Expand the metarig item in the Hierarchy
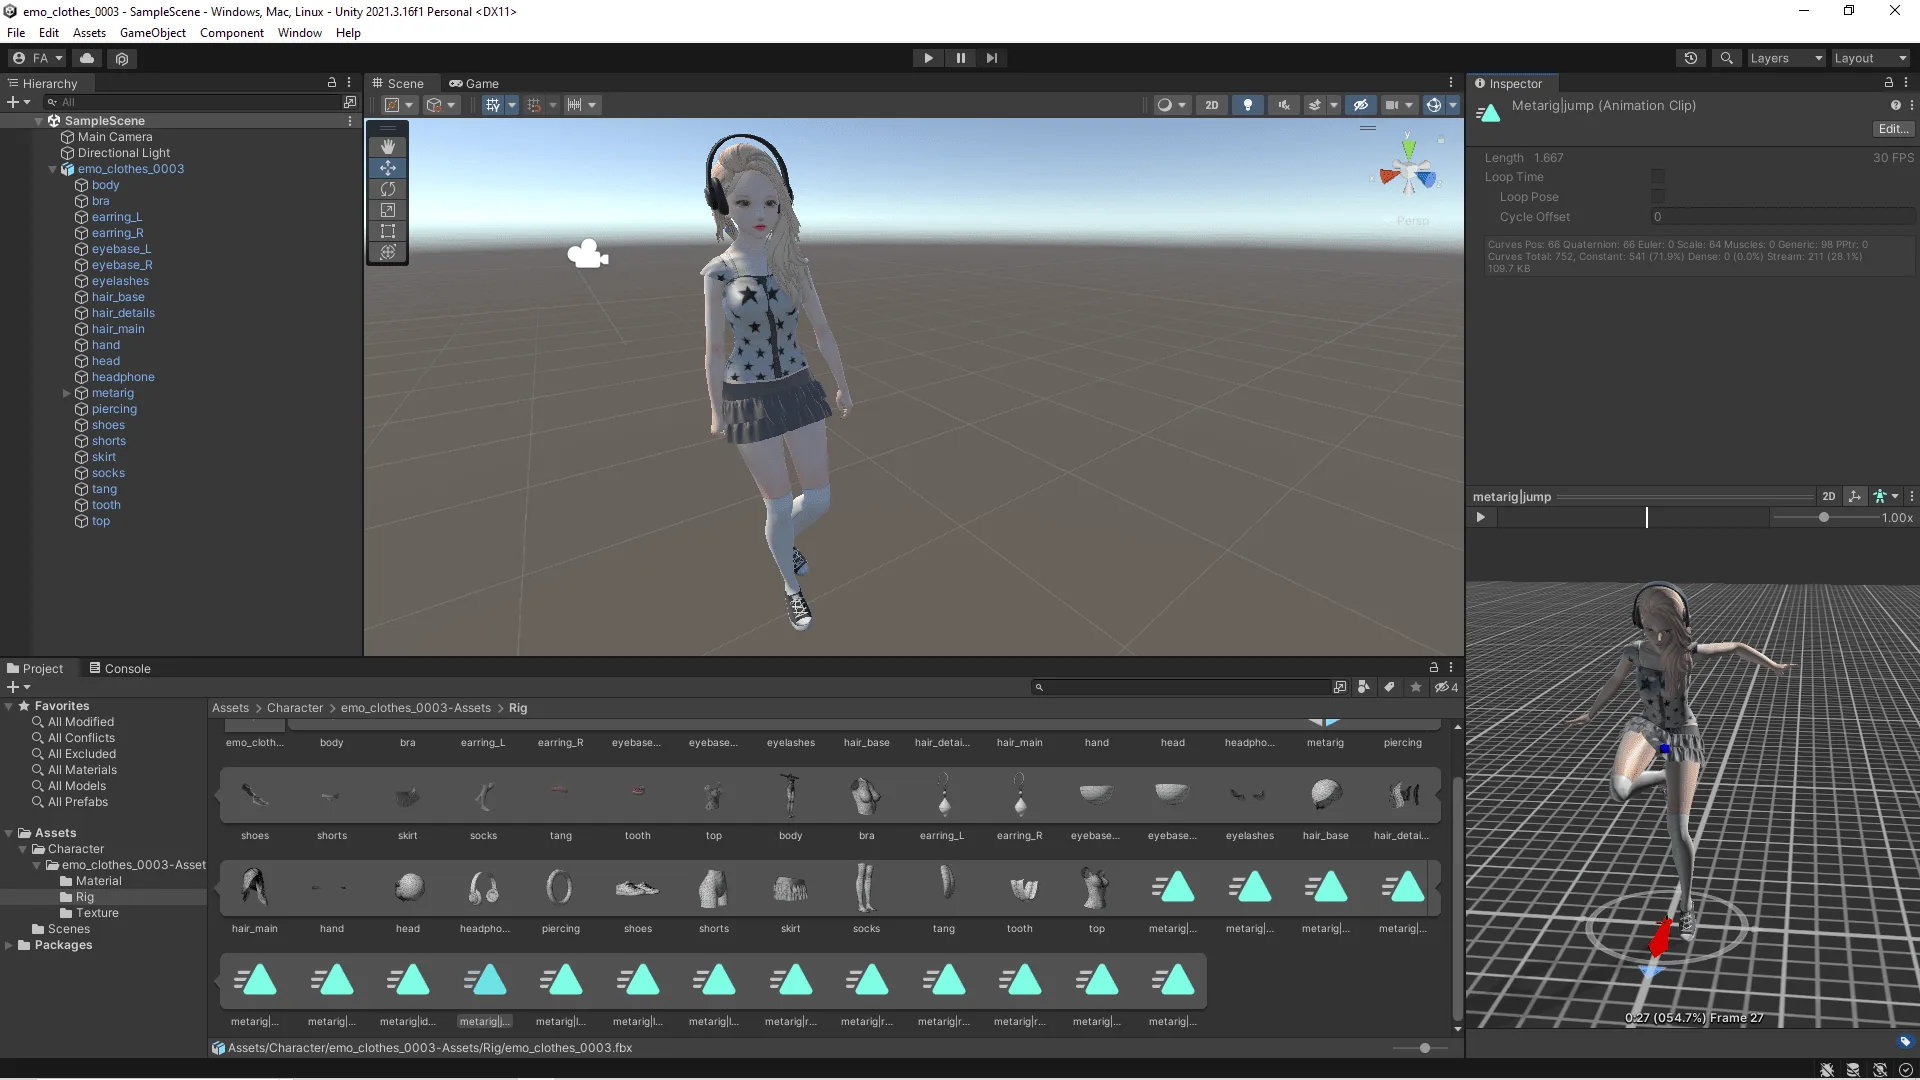1920x1080 pixels. click(67, 393)
